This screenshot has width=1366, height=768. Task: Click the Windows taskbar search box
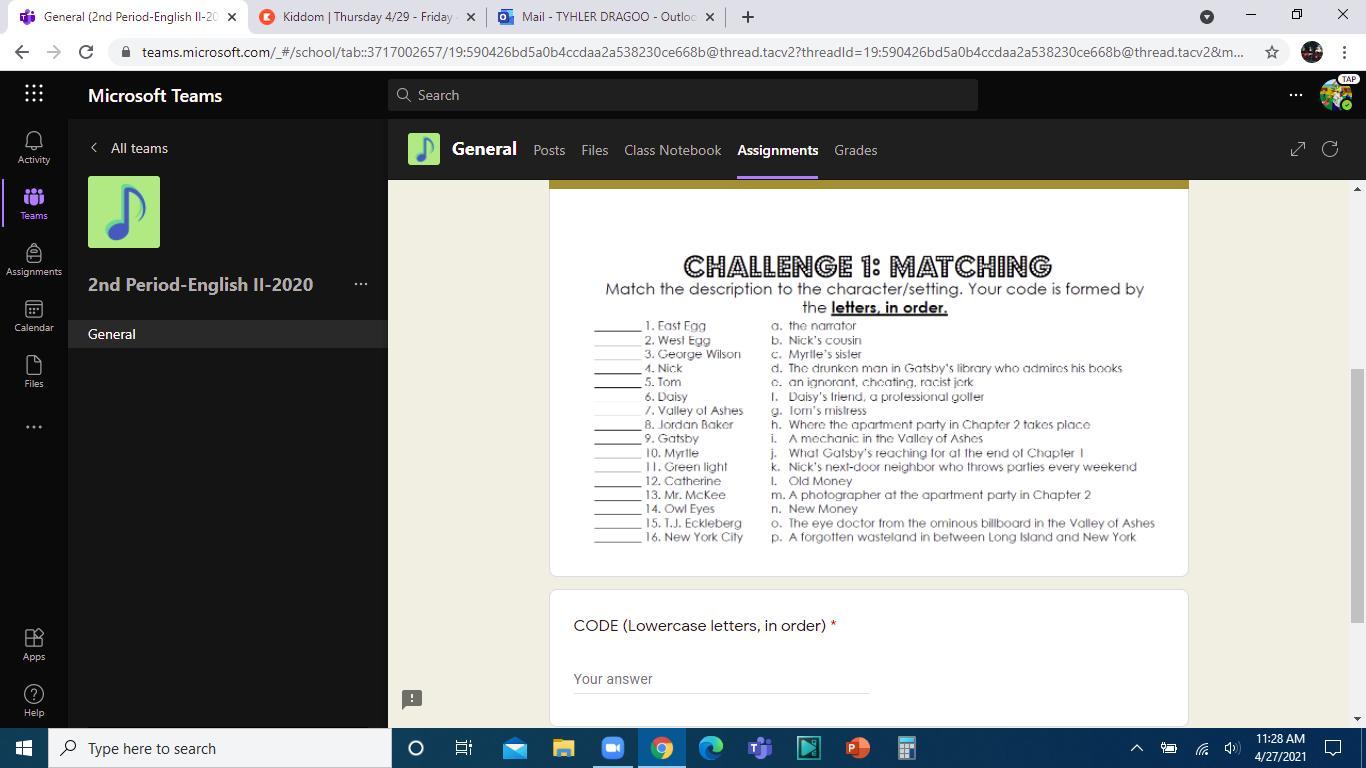tap(220, 748)
